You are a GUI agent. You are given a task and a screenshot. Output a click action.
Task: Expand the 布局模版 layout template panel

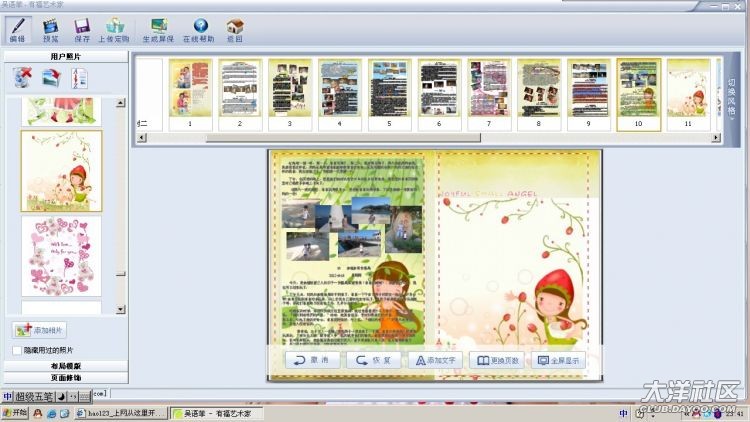[66, 366]
